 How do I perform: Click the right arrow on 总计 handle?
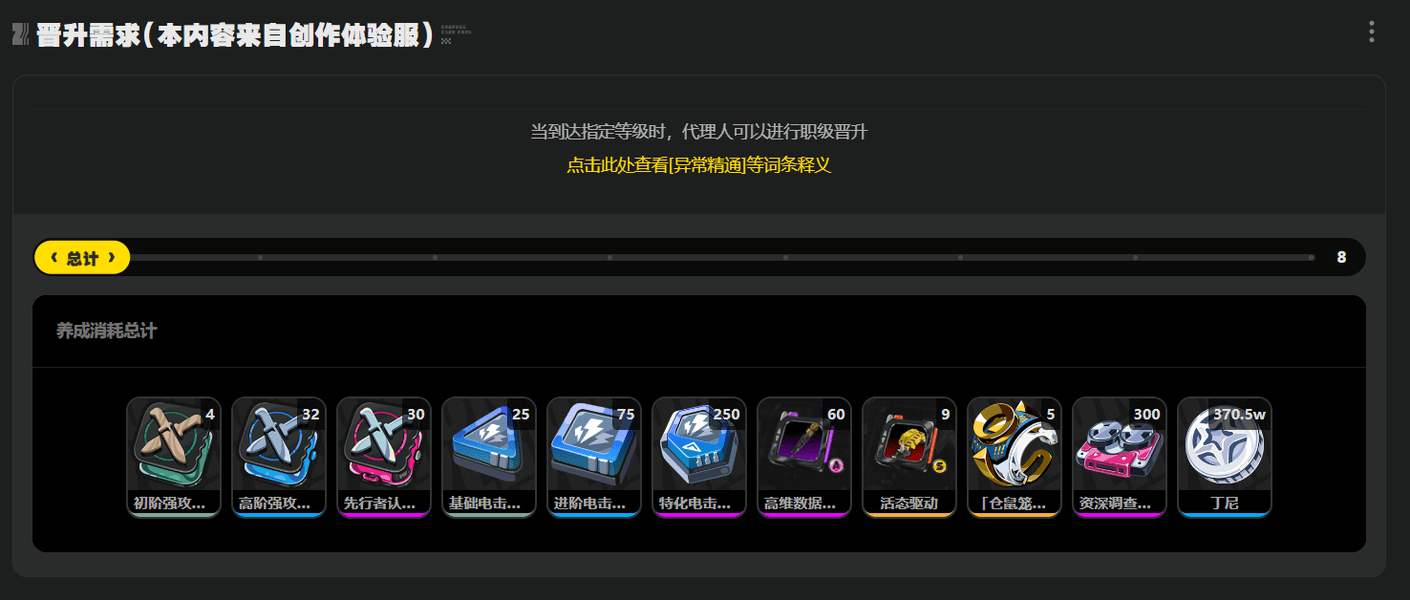pyautogui.click(x=112, y=258)
